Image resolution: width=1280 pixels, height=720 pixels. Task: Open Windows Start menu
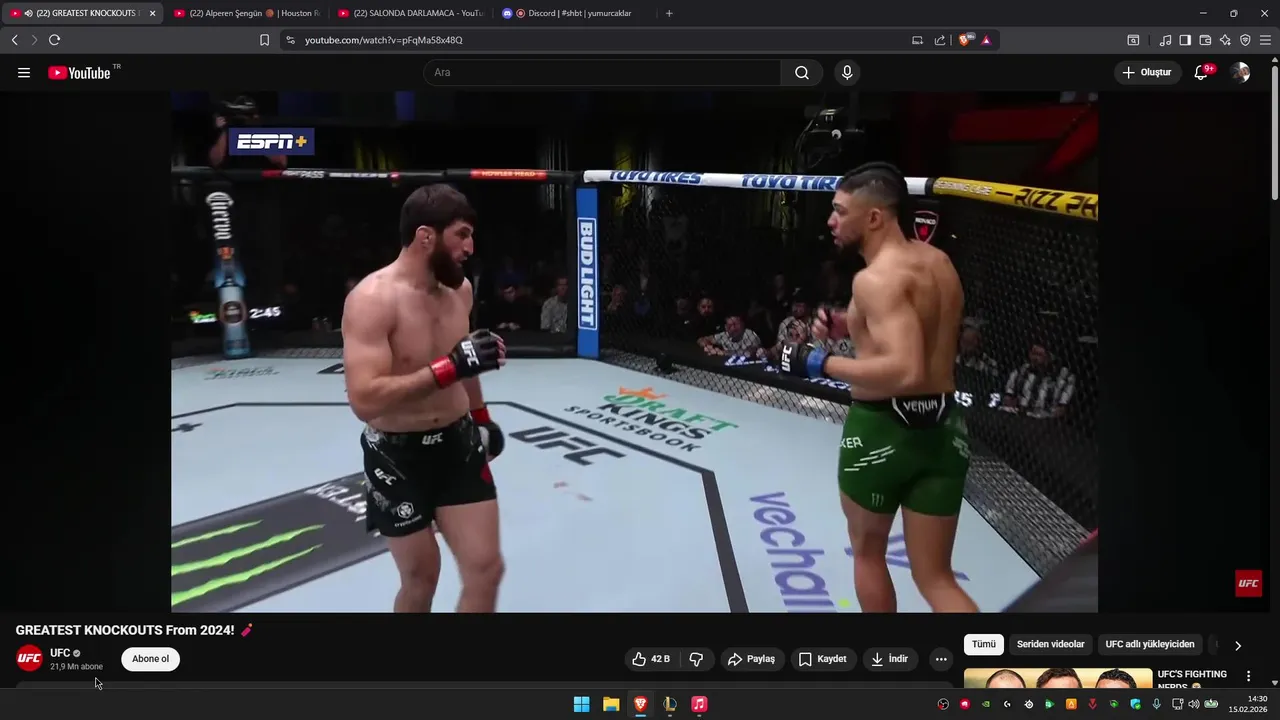tap(581, 704)
